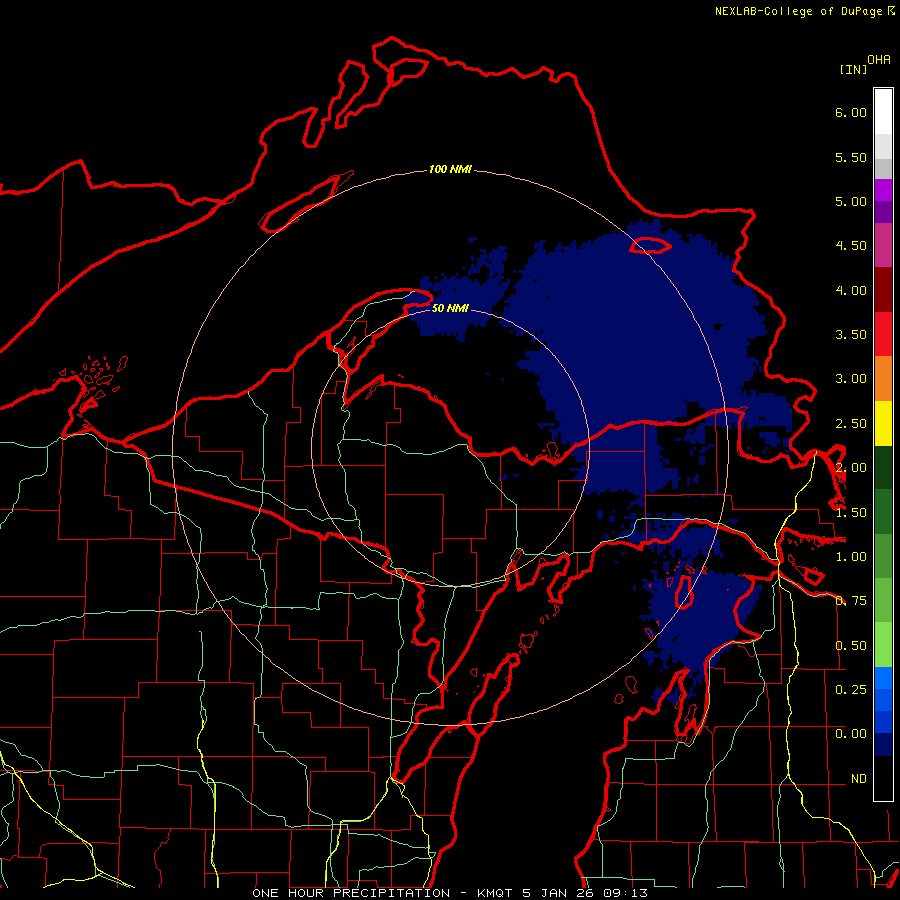Screen dimensions: 900x900
Task: Select the 5.00 legend value
Action: pos(851,201)
